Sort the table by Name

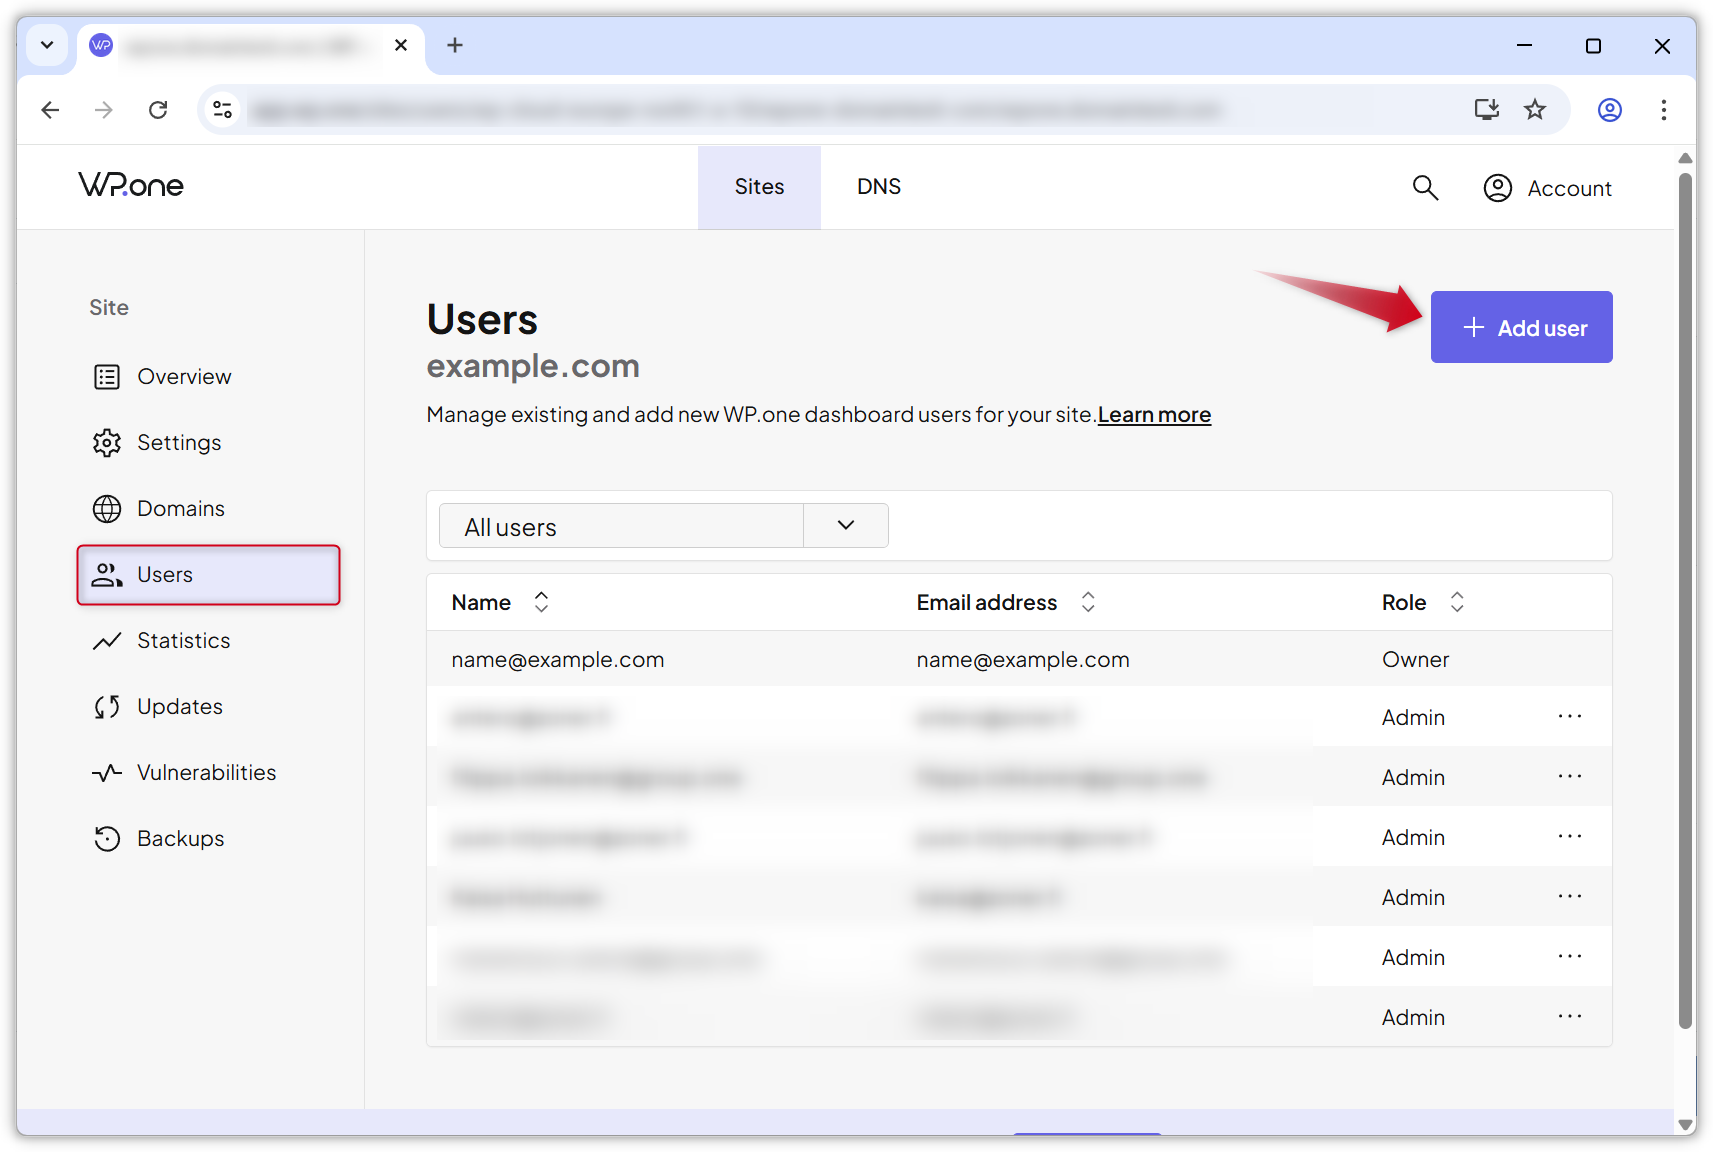tap(540, 601)
